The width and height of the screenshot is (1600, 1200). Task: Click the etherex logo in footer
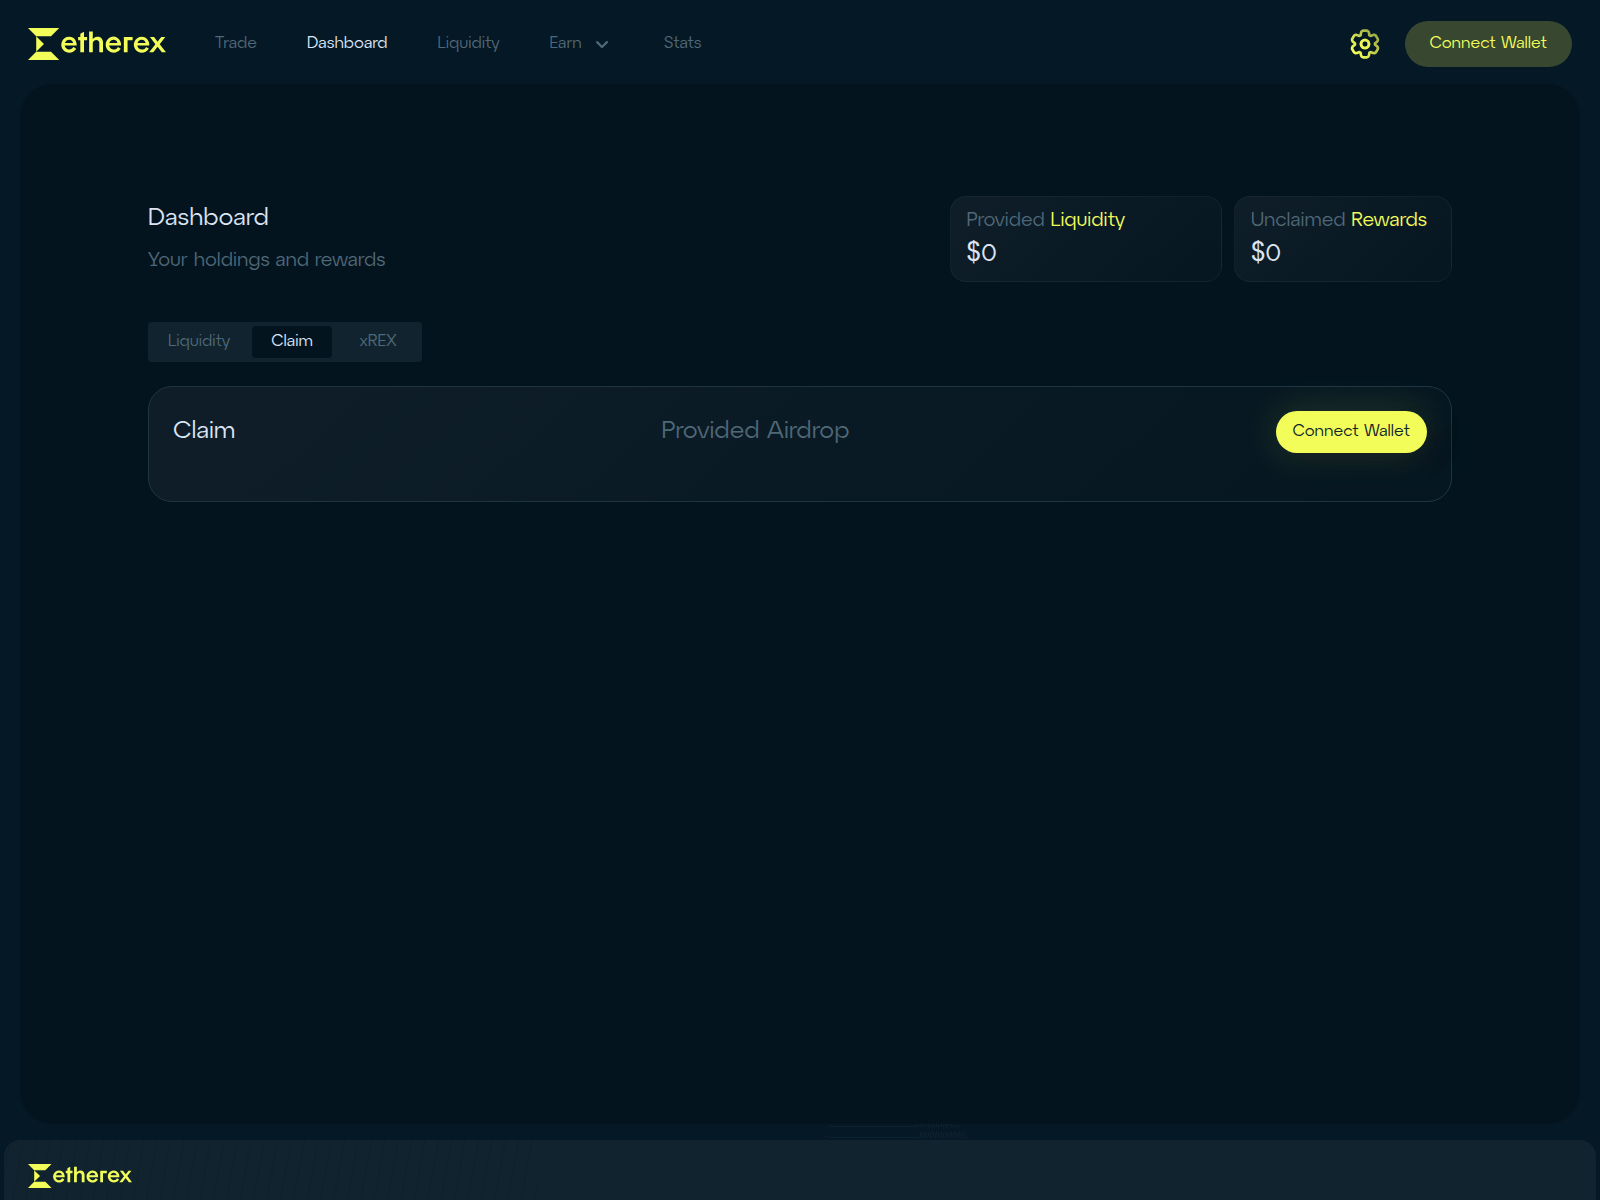pos(80,1175)
